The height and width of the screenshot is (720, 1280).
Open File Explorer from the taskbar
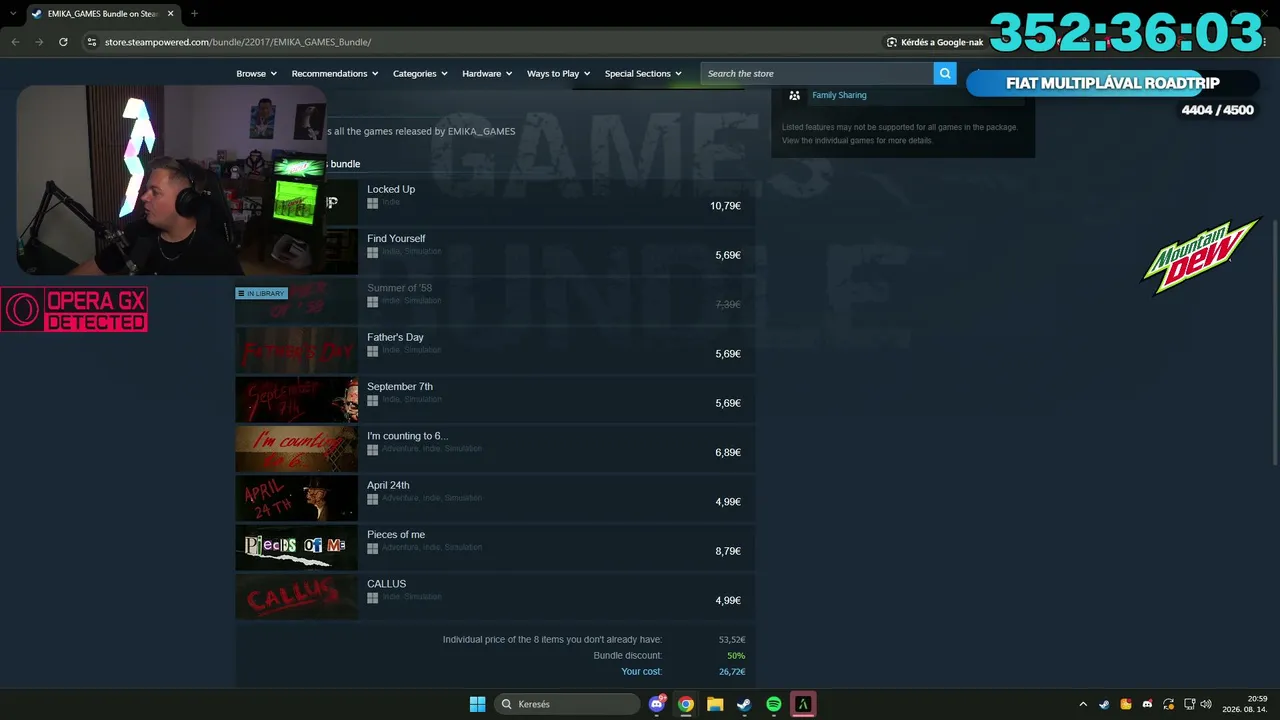tap(715, 704)
